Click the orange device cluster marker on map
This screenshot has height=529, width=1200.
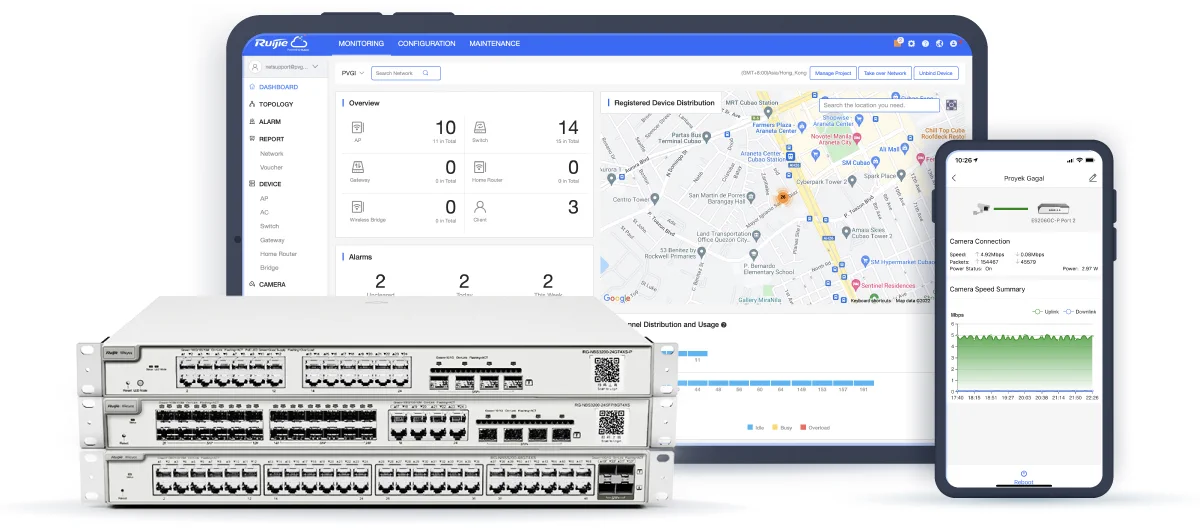coord(784,195)
